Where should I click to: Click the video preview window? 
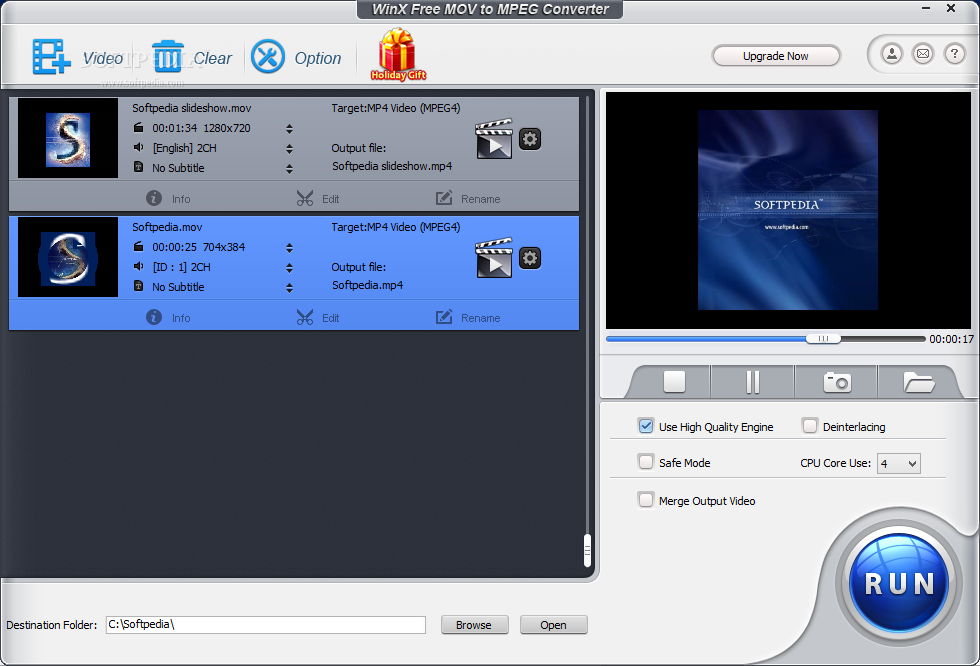pyautogui.click(x=788, y=211)
